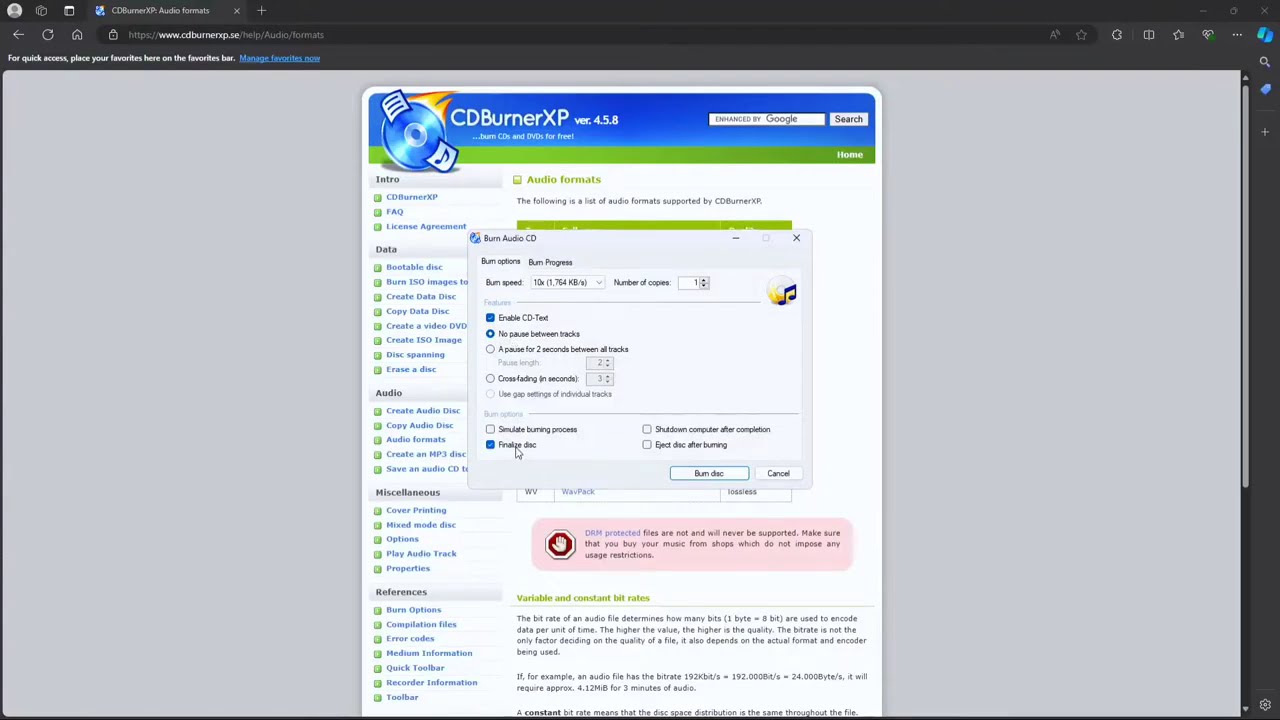Open the Recorder Information link

click(x=432, y=683)
